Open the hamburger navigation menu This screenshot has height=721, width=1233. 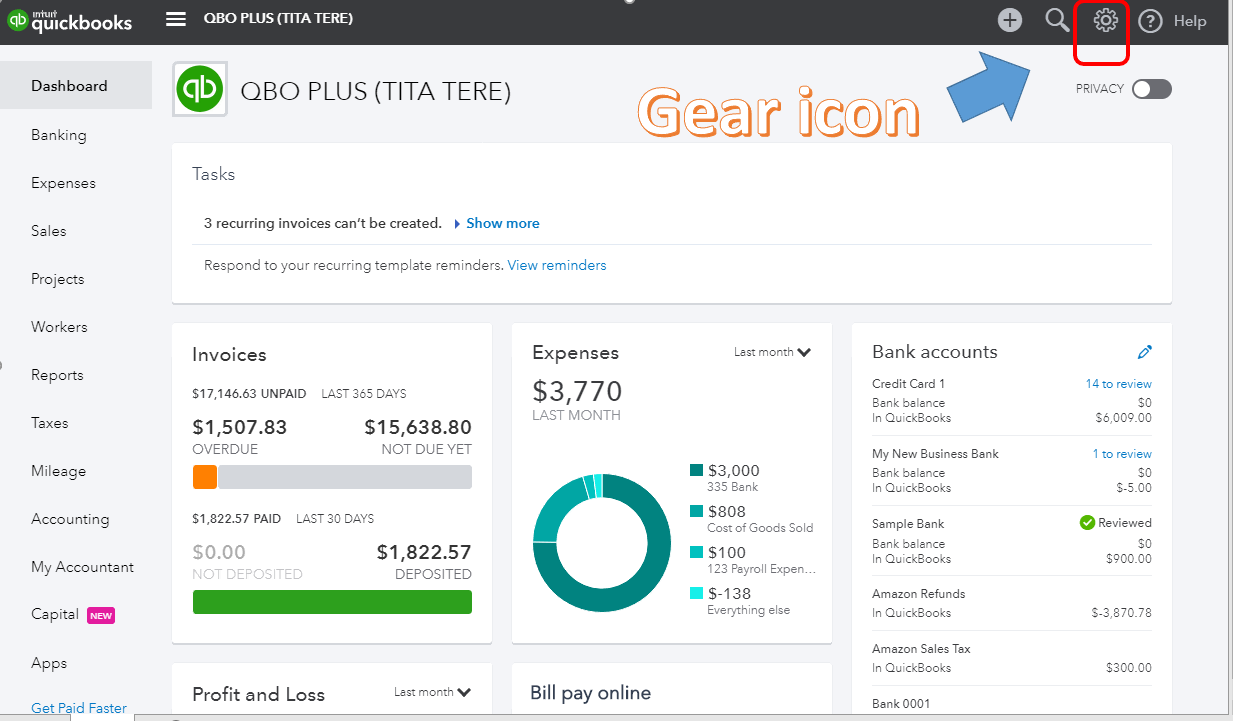pos(176,19)
